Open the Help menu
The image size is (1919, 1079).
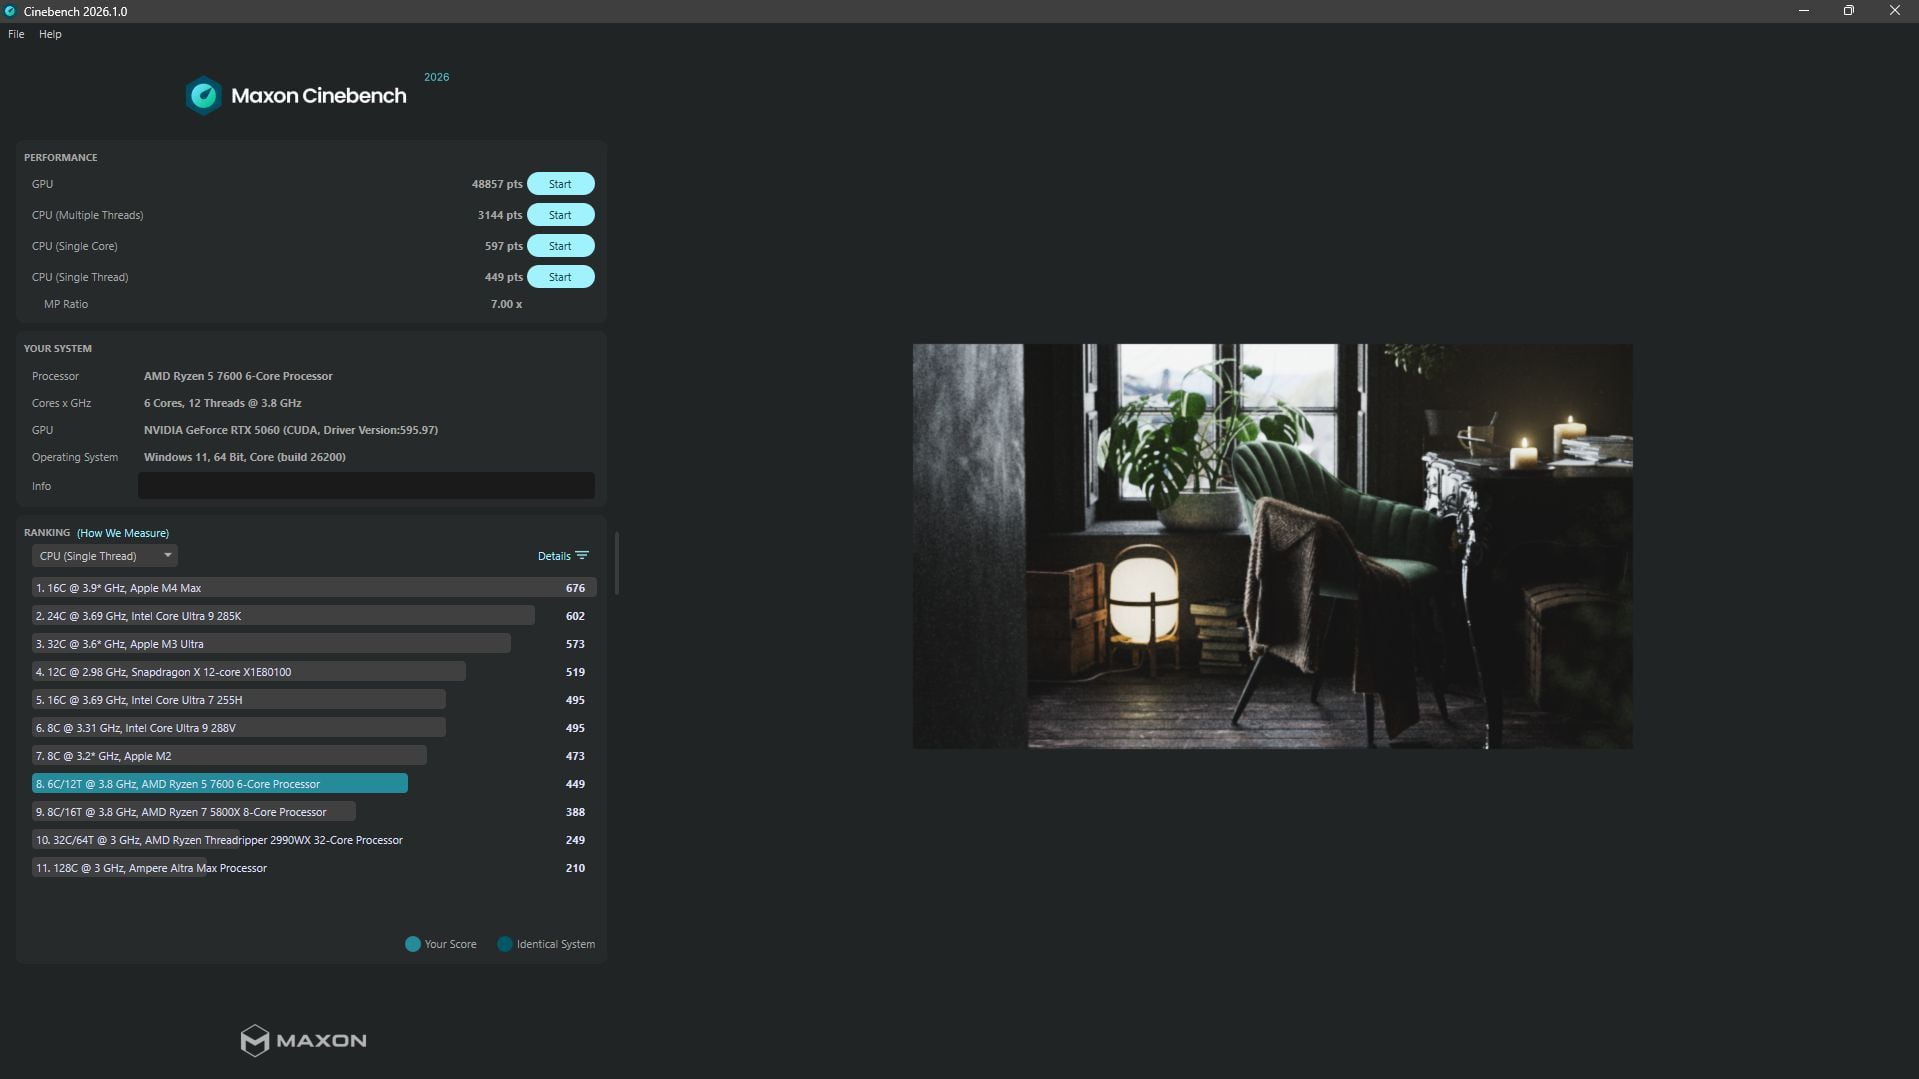(x=50, y=34)
